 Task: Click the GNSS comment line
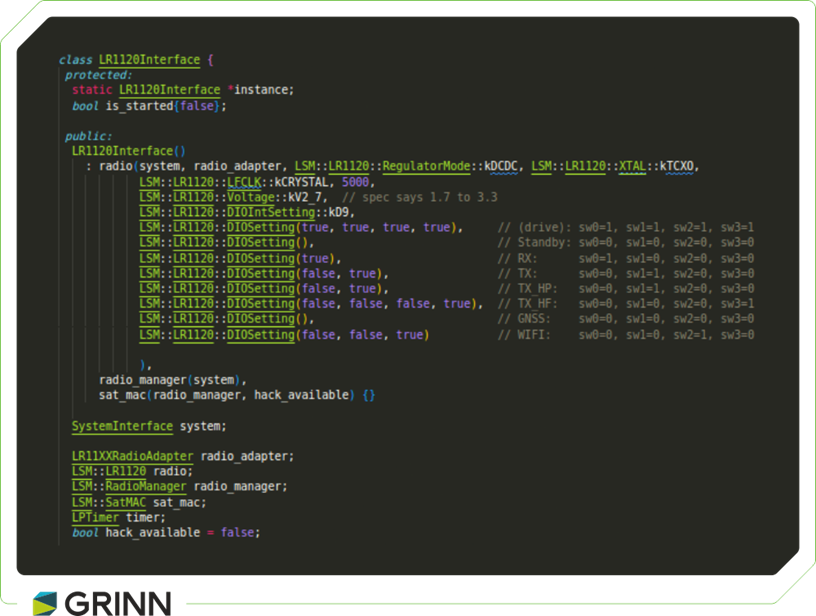tap(625, 319)
